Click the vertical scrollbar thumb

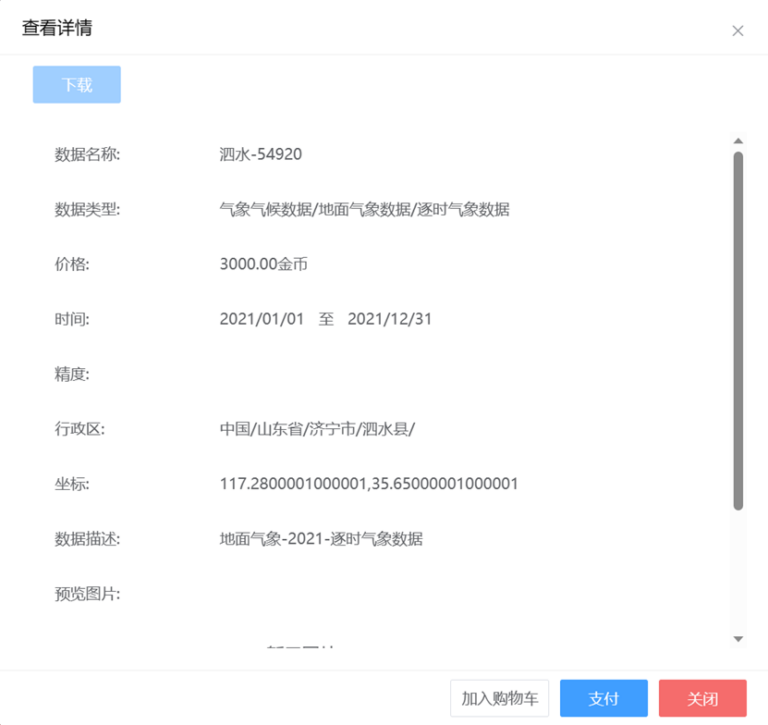[738, 330]
